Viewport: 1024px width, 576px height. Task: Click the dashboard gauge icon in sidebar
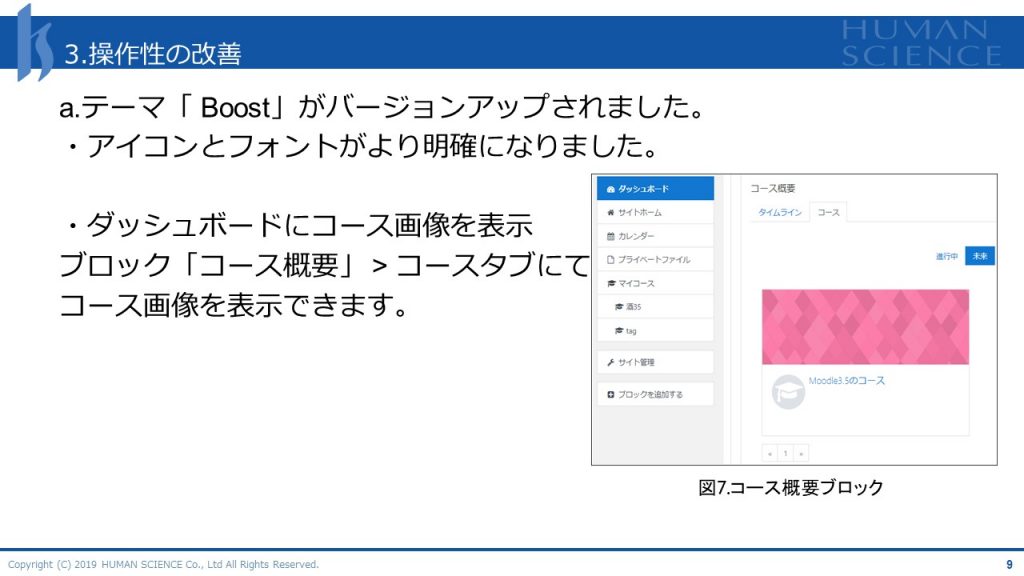tap(610, 189)
